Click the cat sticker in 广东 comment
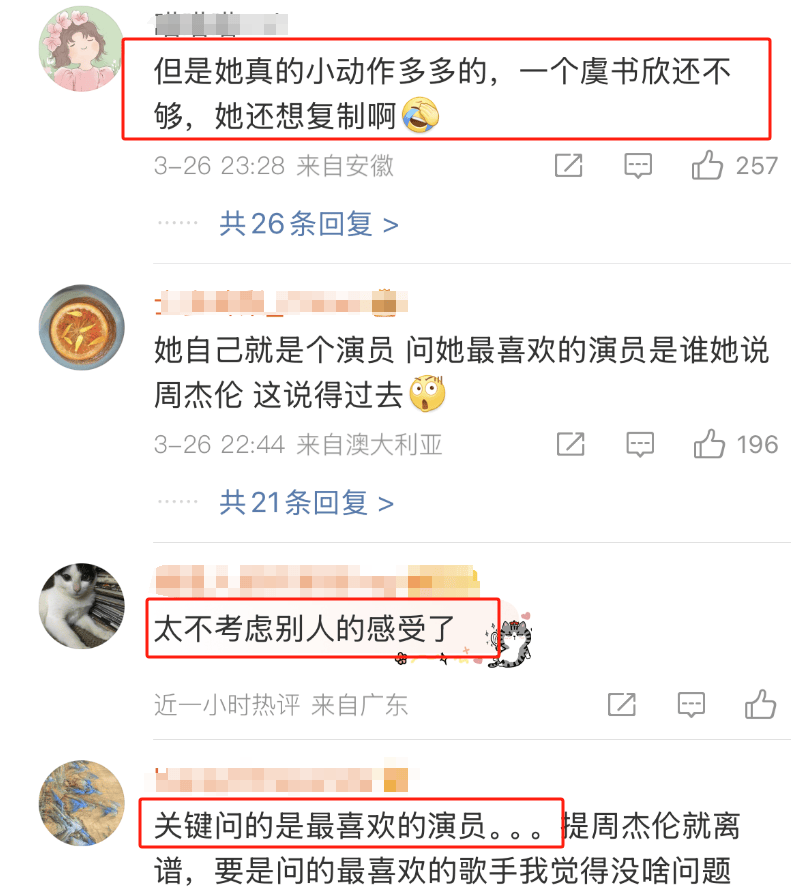The width and height of the screenshot is (791, 888). (511, 642)
